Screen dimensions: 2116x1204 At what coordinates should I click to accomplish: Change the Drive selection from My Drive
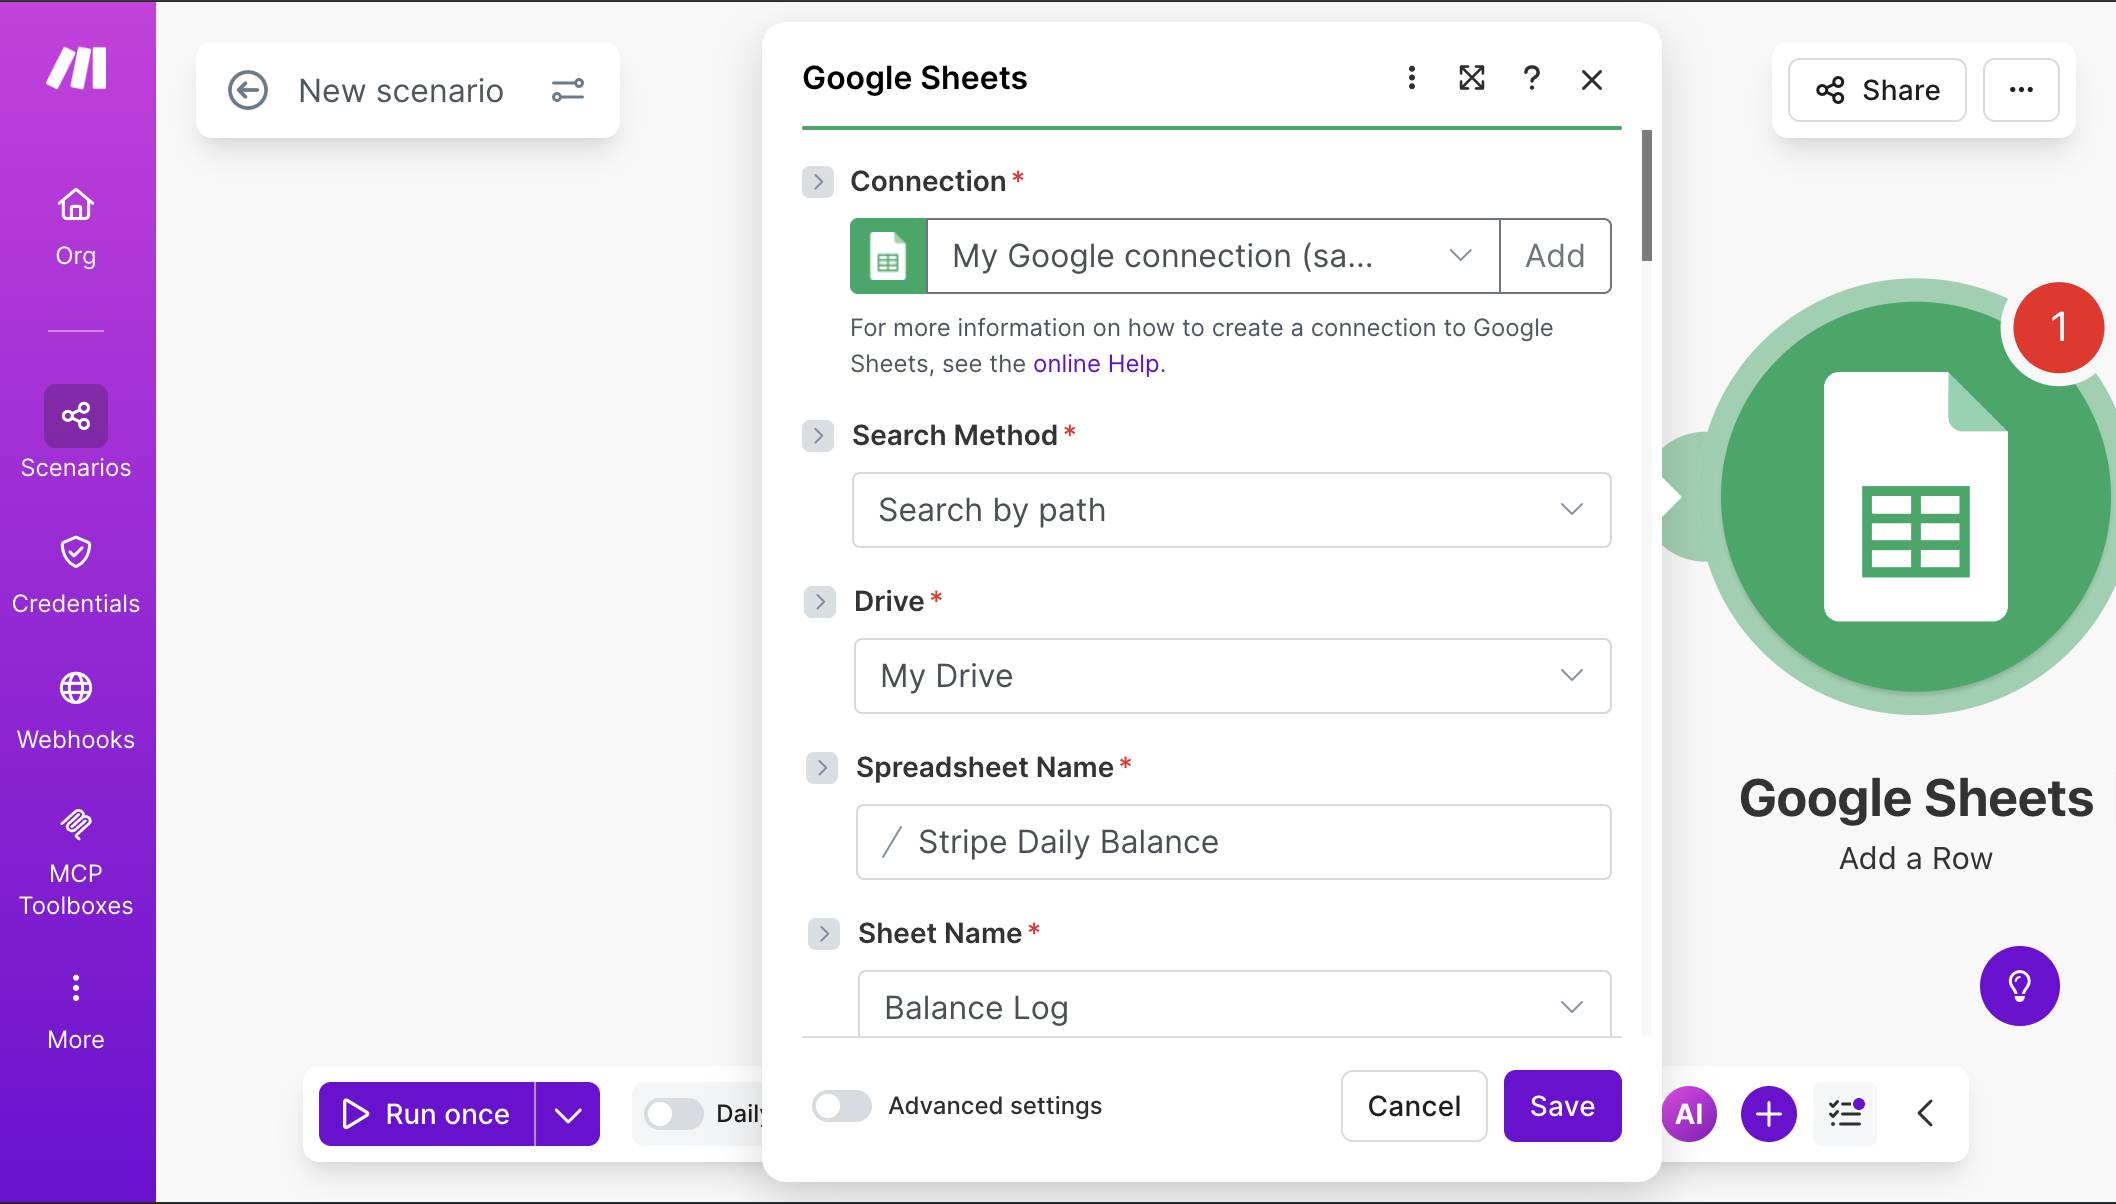click(x=1231, y=676)
